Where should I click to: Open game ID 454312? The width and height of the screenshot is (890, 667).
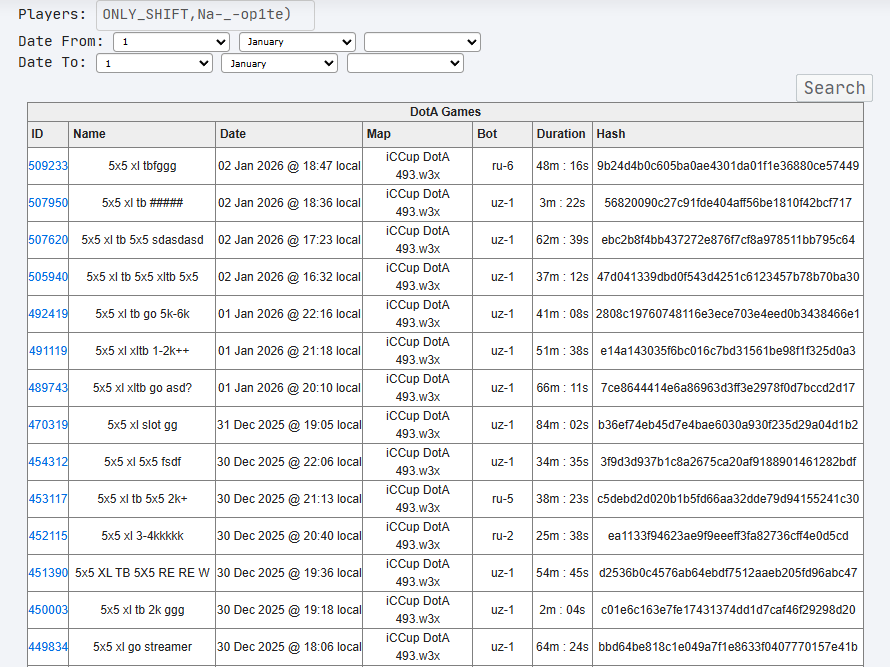(x=48, y=462)
